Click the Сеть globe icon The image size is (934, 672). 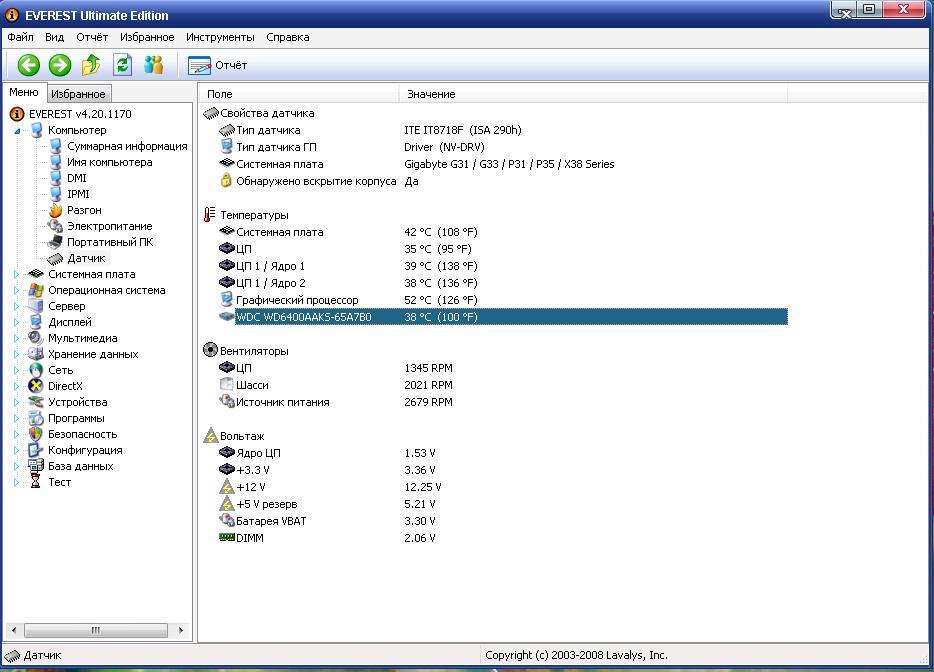point(36,370)
